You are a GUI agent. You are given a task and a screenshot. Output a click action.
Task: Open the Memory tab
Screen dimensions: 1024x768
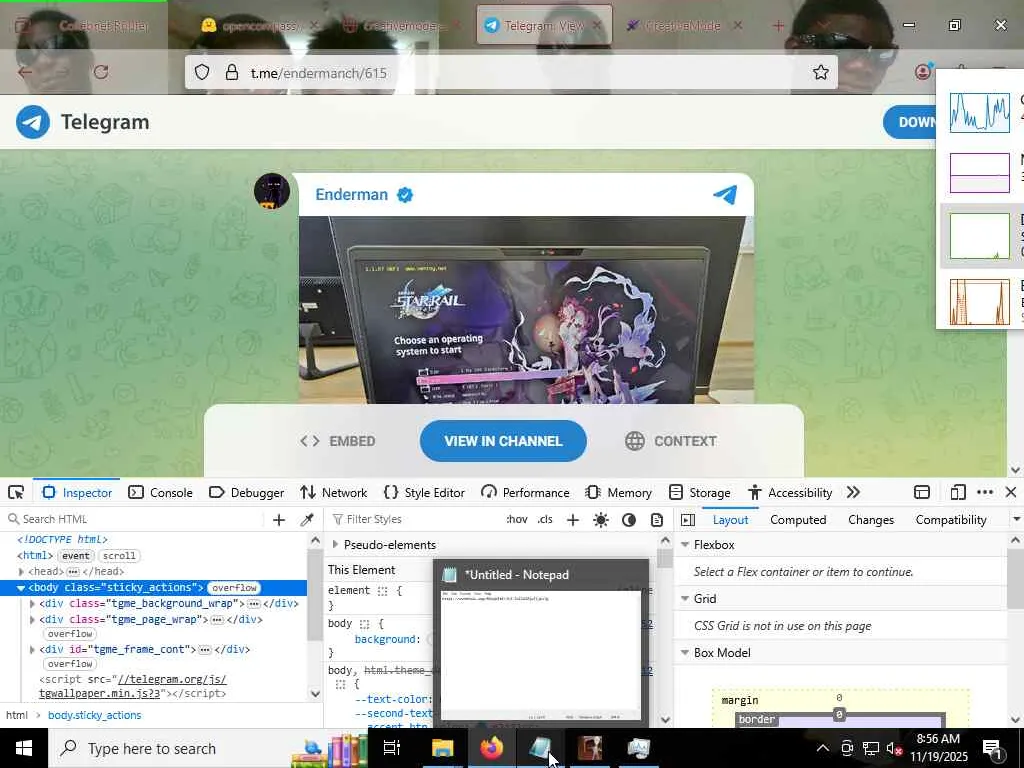(619, 492)
